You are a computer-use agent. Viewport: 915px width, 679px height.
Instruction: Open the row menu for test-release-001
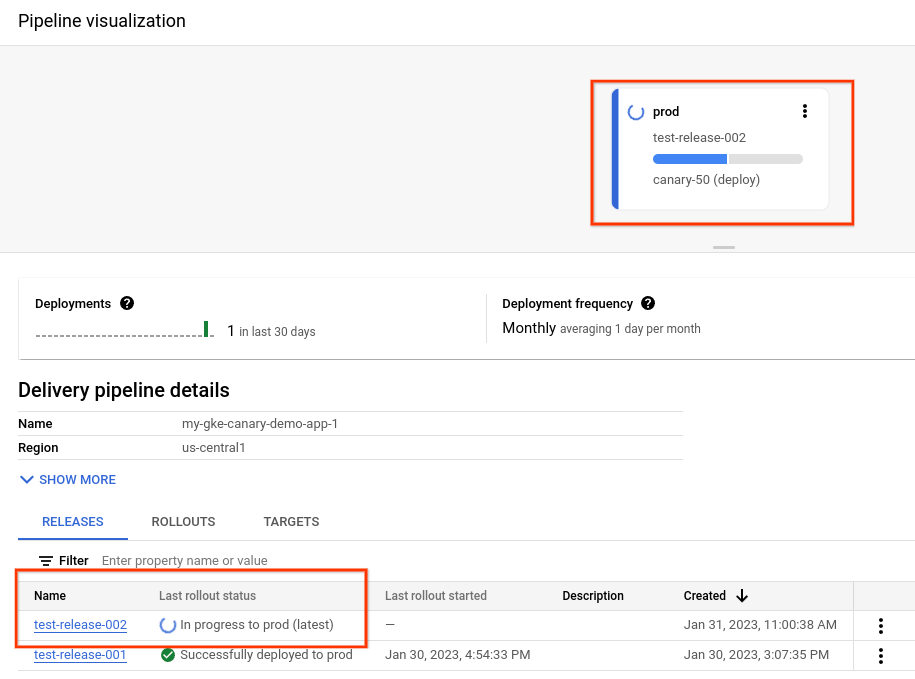click(x=881, y=655)
